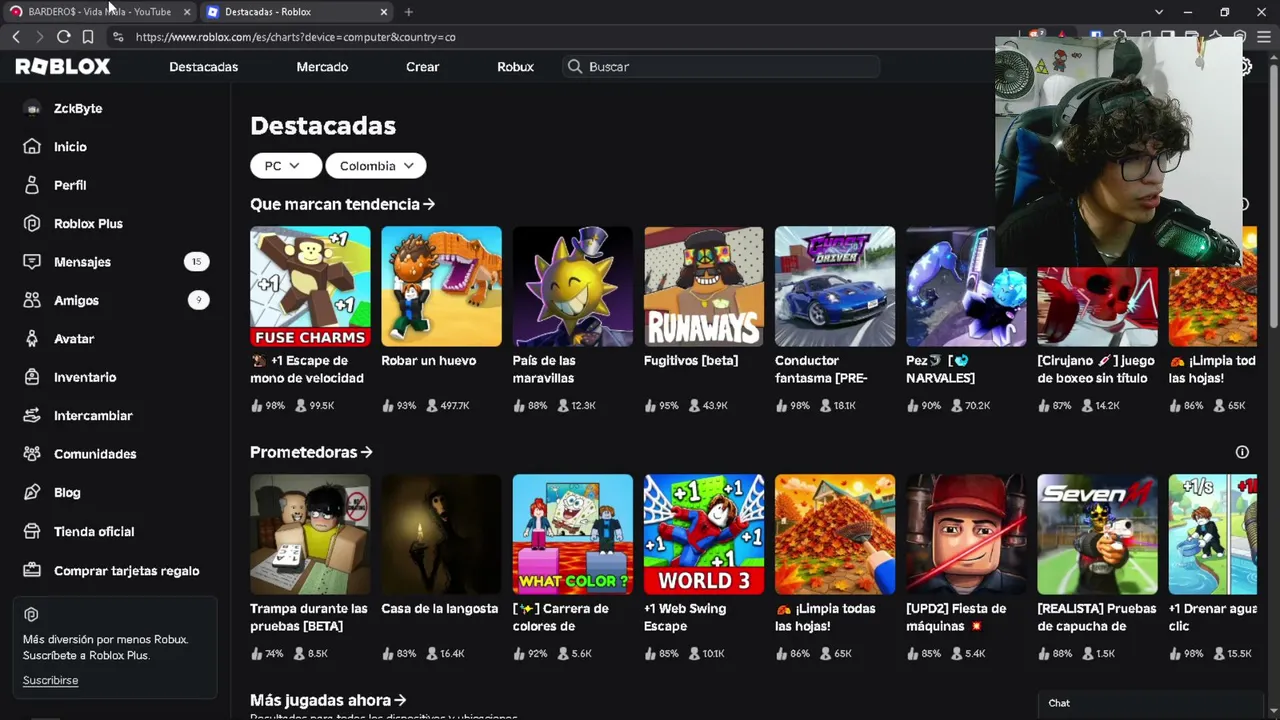Open the Conductor fantasma car thumbnail
Viewport: 1280px width, 720px height.
[x=835, y=286]
